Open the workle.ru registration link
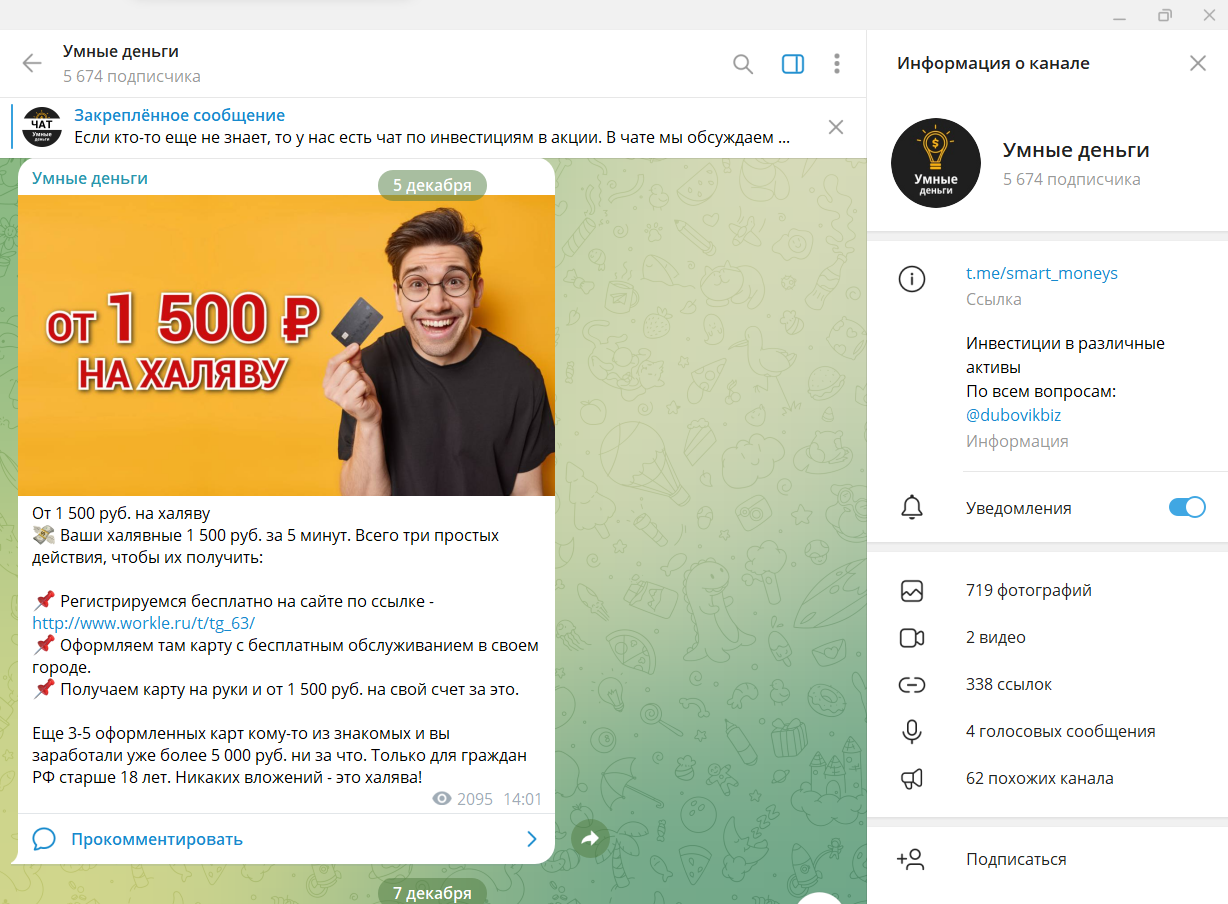 pyautogui.click(x=144, y=622)
